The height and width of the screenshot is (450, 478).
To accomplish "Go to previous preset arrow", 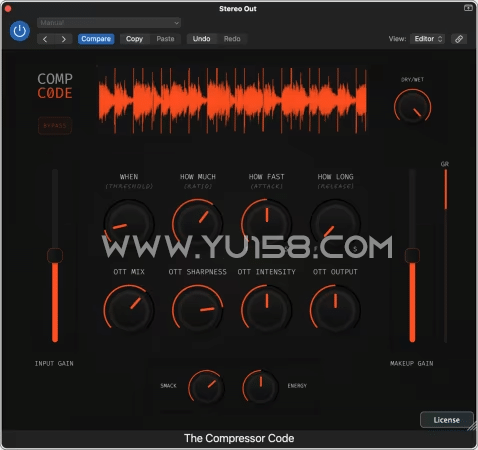I will (45, 39).
